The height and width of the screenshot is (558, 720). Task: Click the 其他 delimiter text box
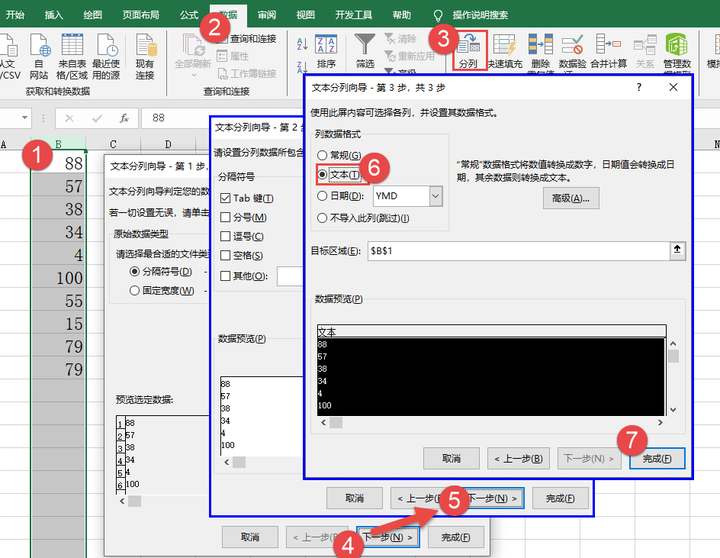coord(290,276)
